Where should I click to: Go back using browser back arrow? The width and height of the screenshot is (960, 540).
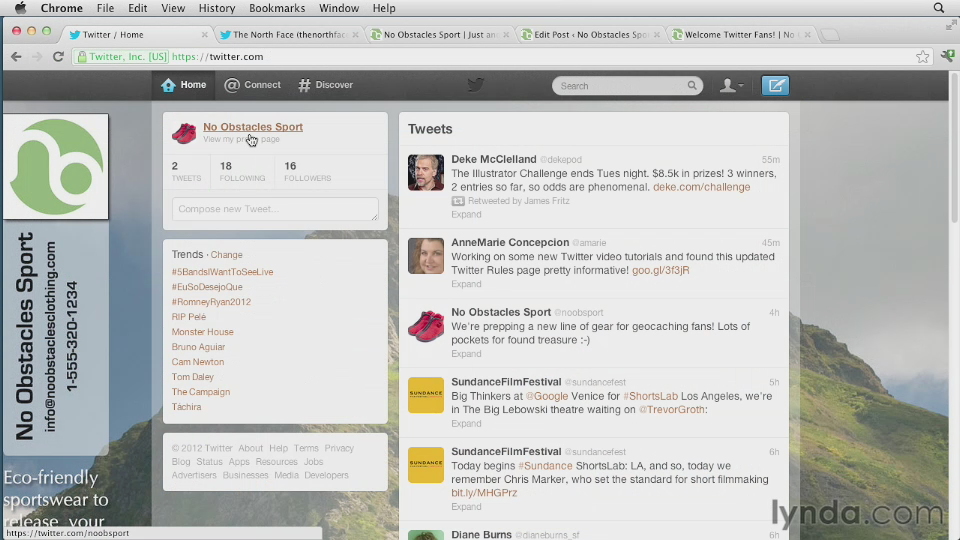click(x=16, y=57)
